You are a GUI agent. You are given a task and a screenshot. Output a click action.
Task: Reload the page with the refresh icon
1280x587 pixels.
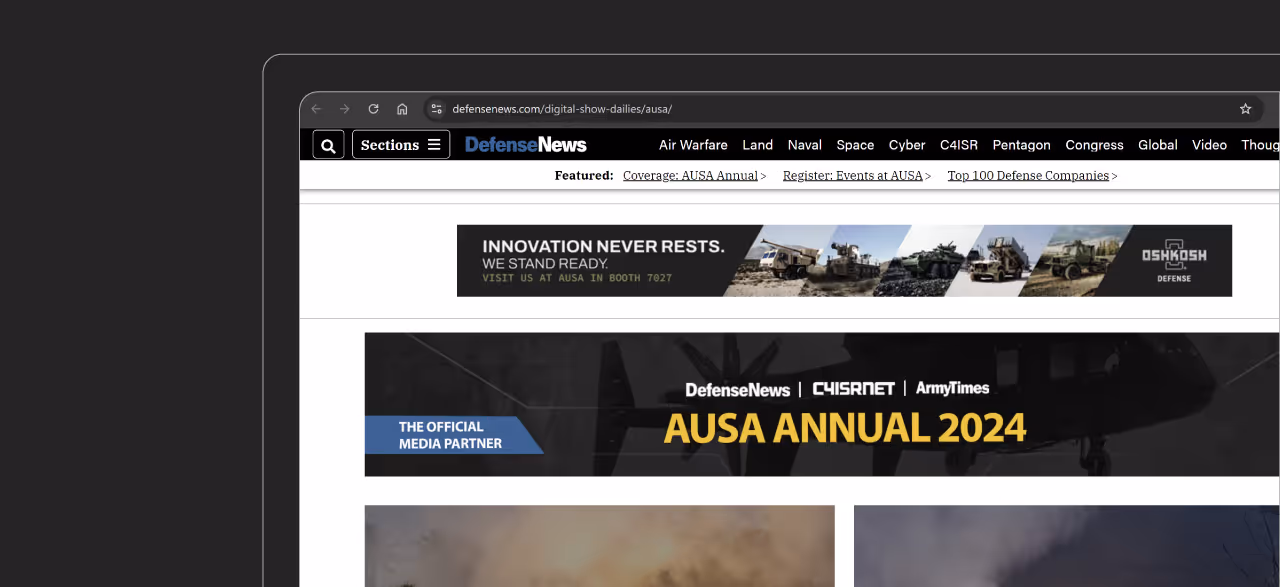[x=373, y=109]
